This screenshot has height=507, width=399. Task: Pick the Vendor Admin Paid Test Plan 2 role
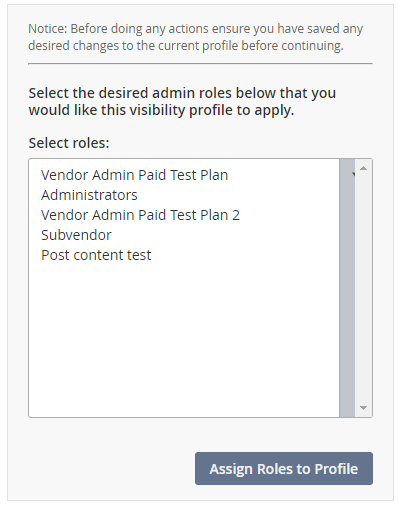(140, 215)
